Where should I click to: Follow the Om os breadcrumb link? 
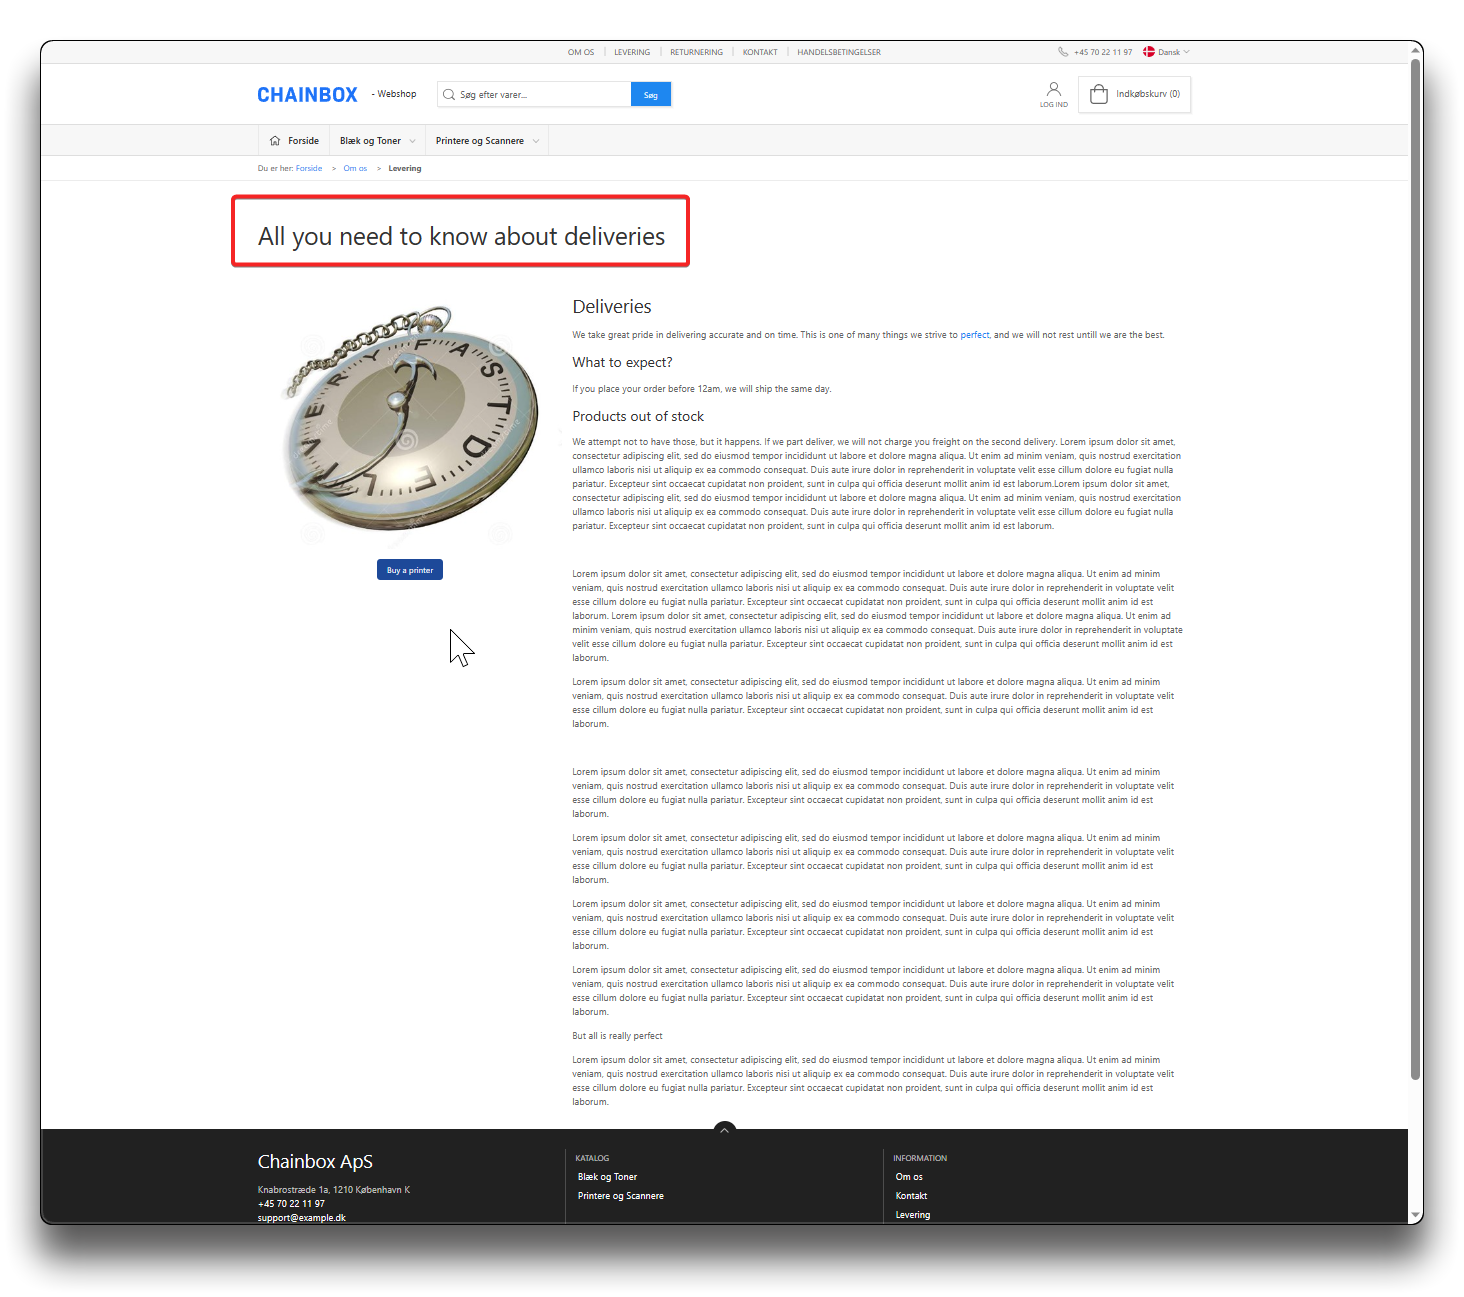355,169
